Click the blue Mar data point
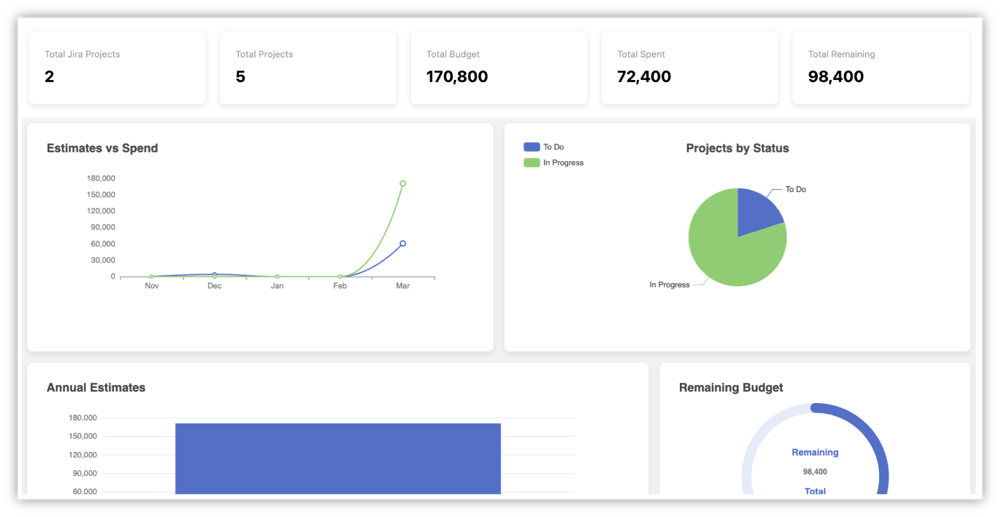 pyautogui.click(x=402, y=243)
